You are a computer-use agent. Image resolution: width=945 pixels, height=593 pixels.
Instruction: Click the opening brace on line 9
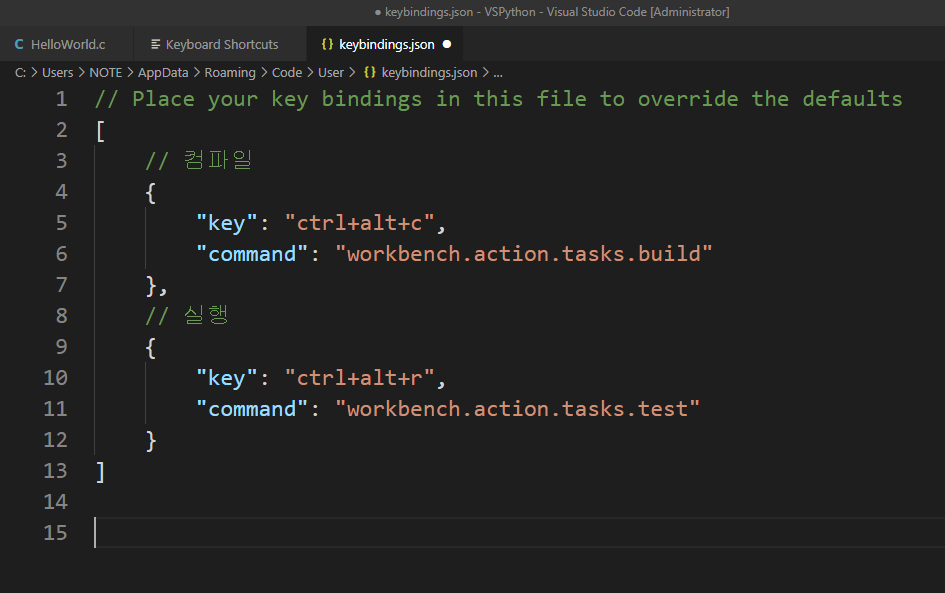click(x=151, y=347)
